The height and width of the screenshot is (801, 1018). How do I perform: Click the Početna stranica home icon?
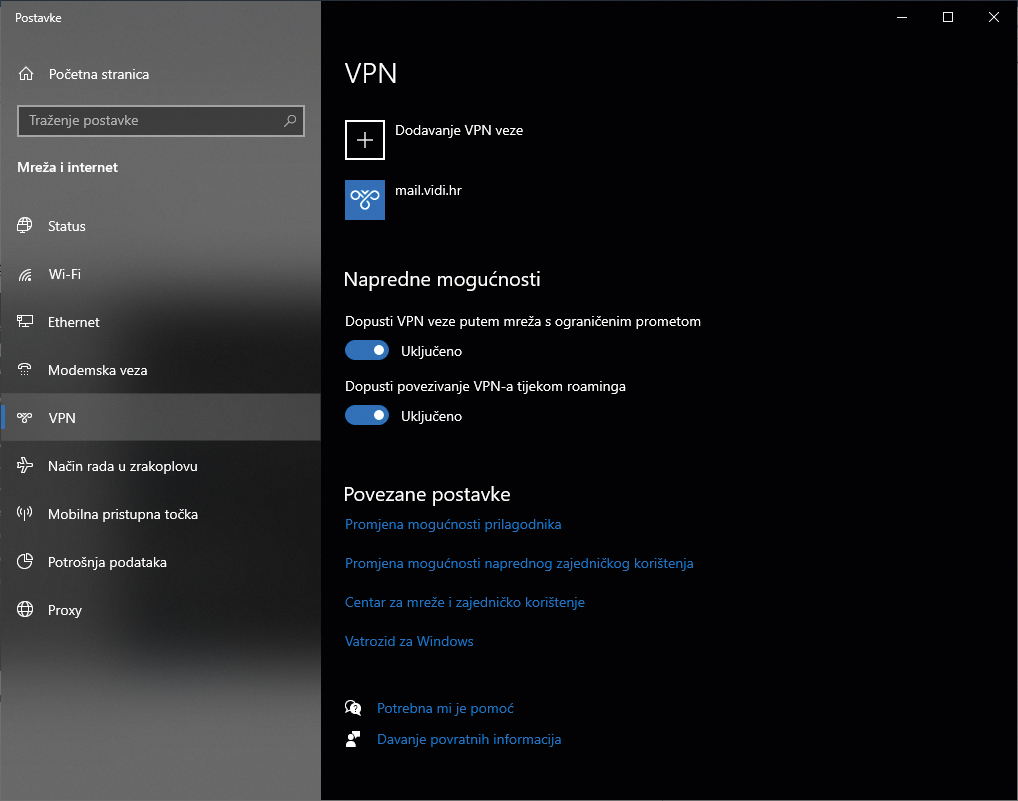(x=26, y=74)
